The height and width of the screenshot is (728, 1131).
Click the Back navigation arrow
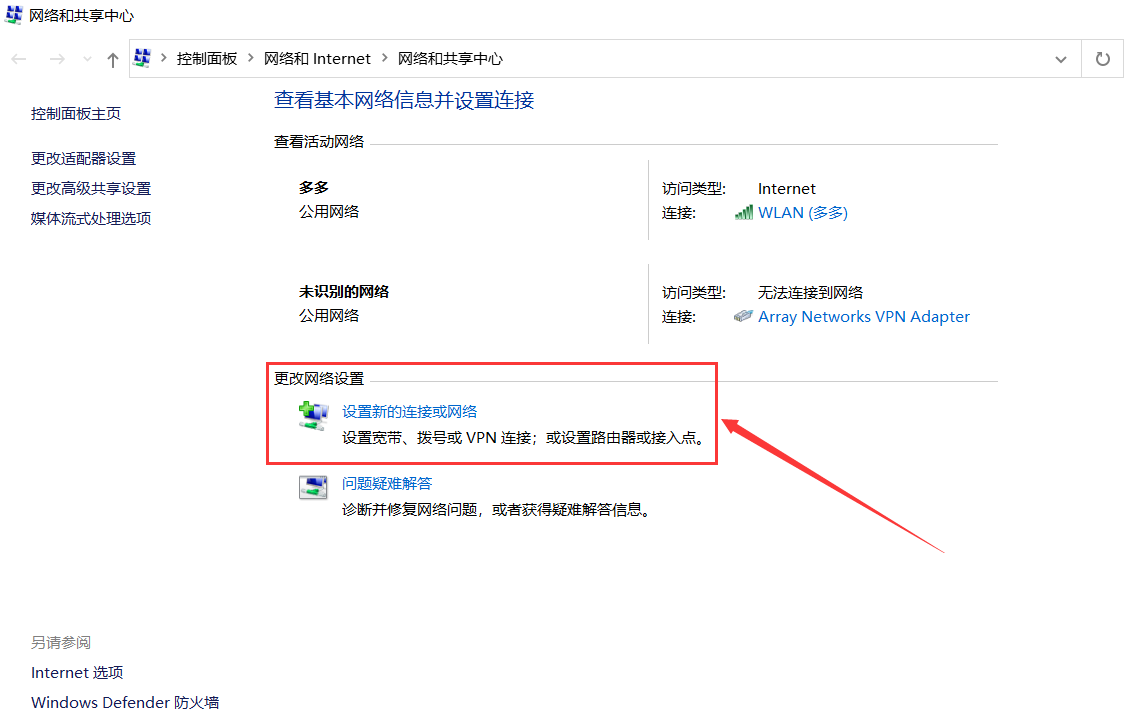pos(19,59)
